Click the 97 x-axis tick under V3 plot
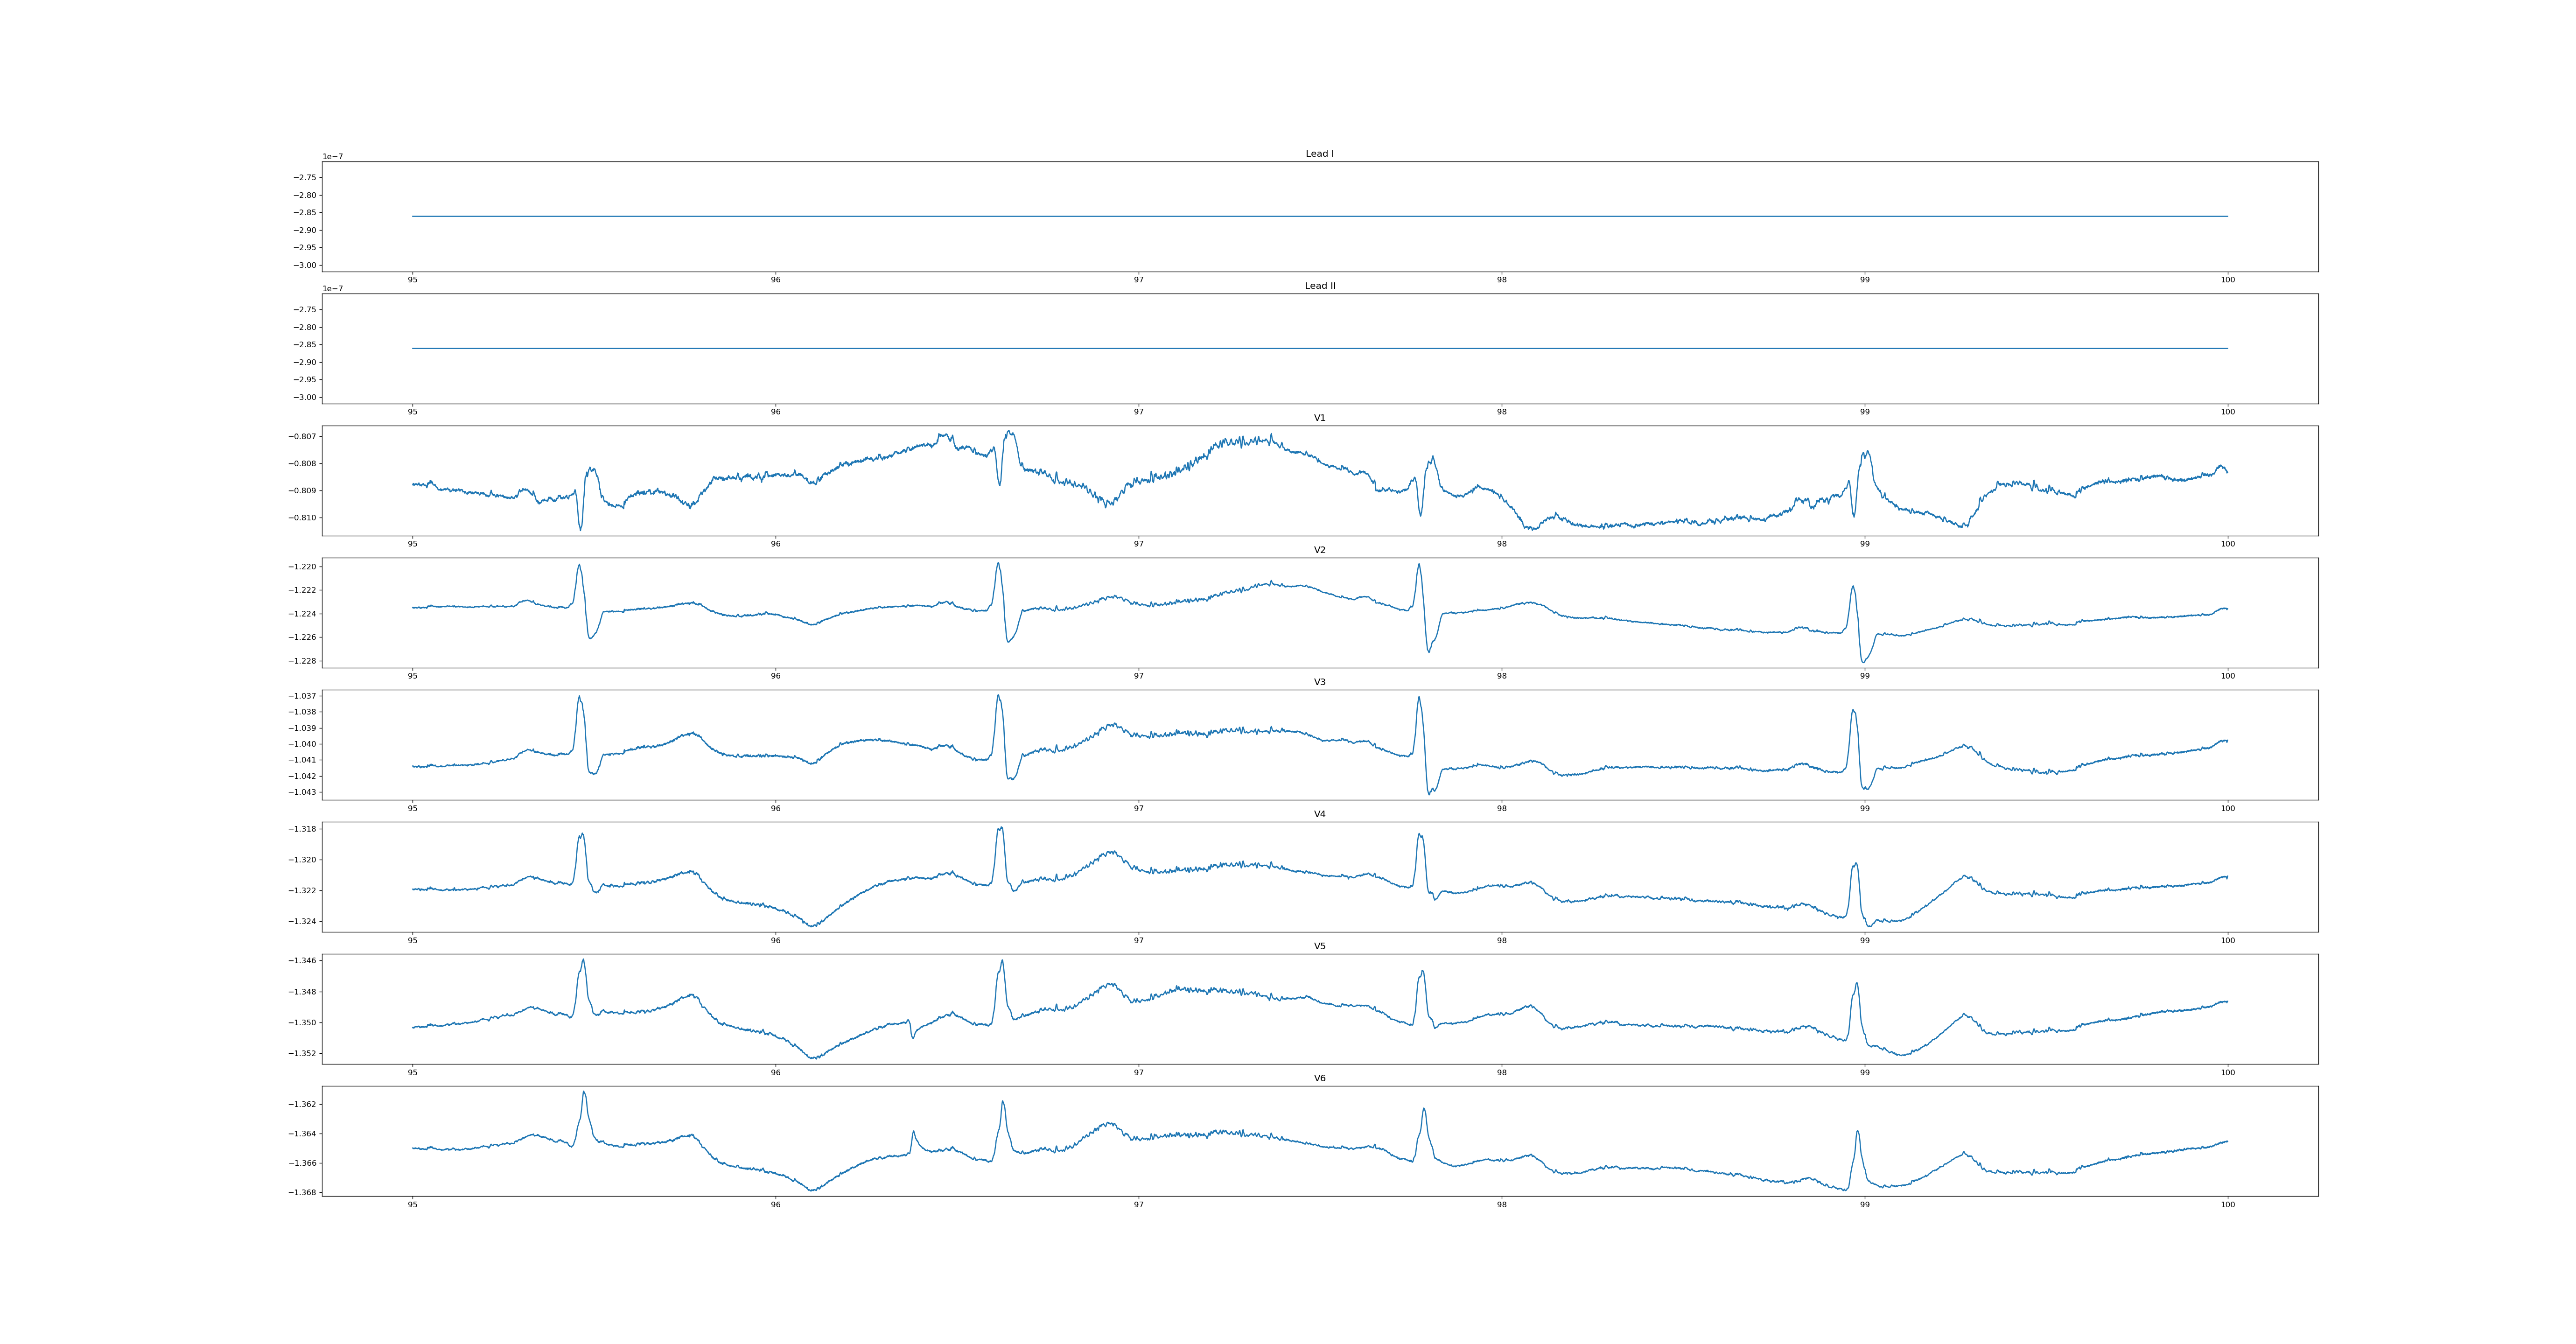 pyautogui.click(x=1138, y=808)
